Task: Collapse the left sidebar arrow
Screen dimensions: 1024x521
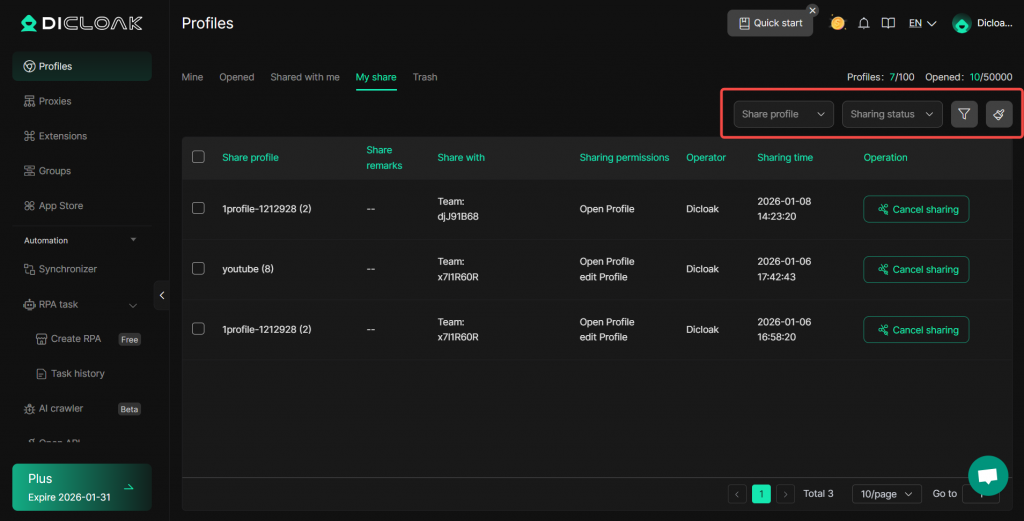Action: [162, 295]
